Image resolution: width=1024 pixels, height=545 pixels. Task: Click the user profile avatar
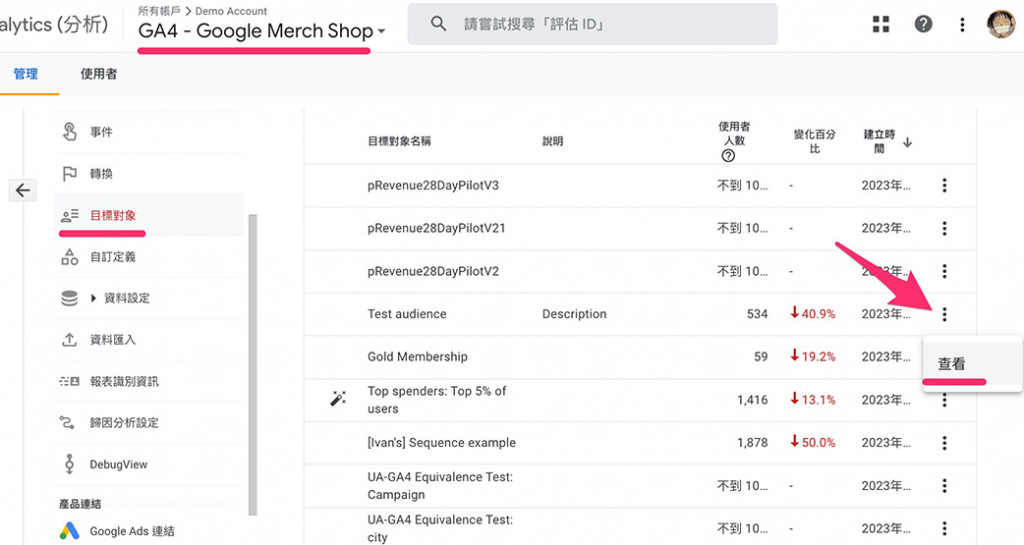[1000, 24]
